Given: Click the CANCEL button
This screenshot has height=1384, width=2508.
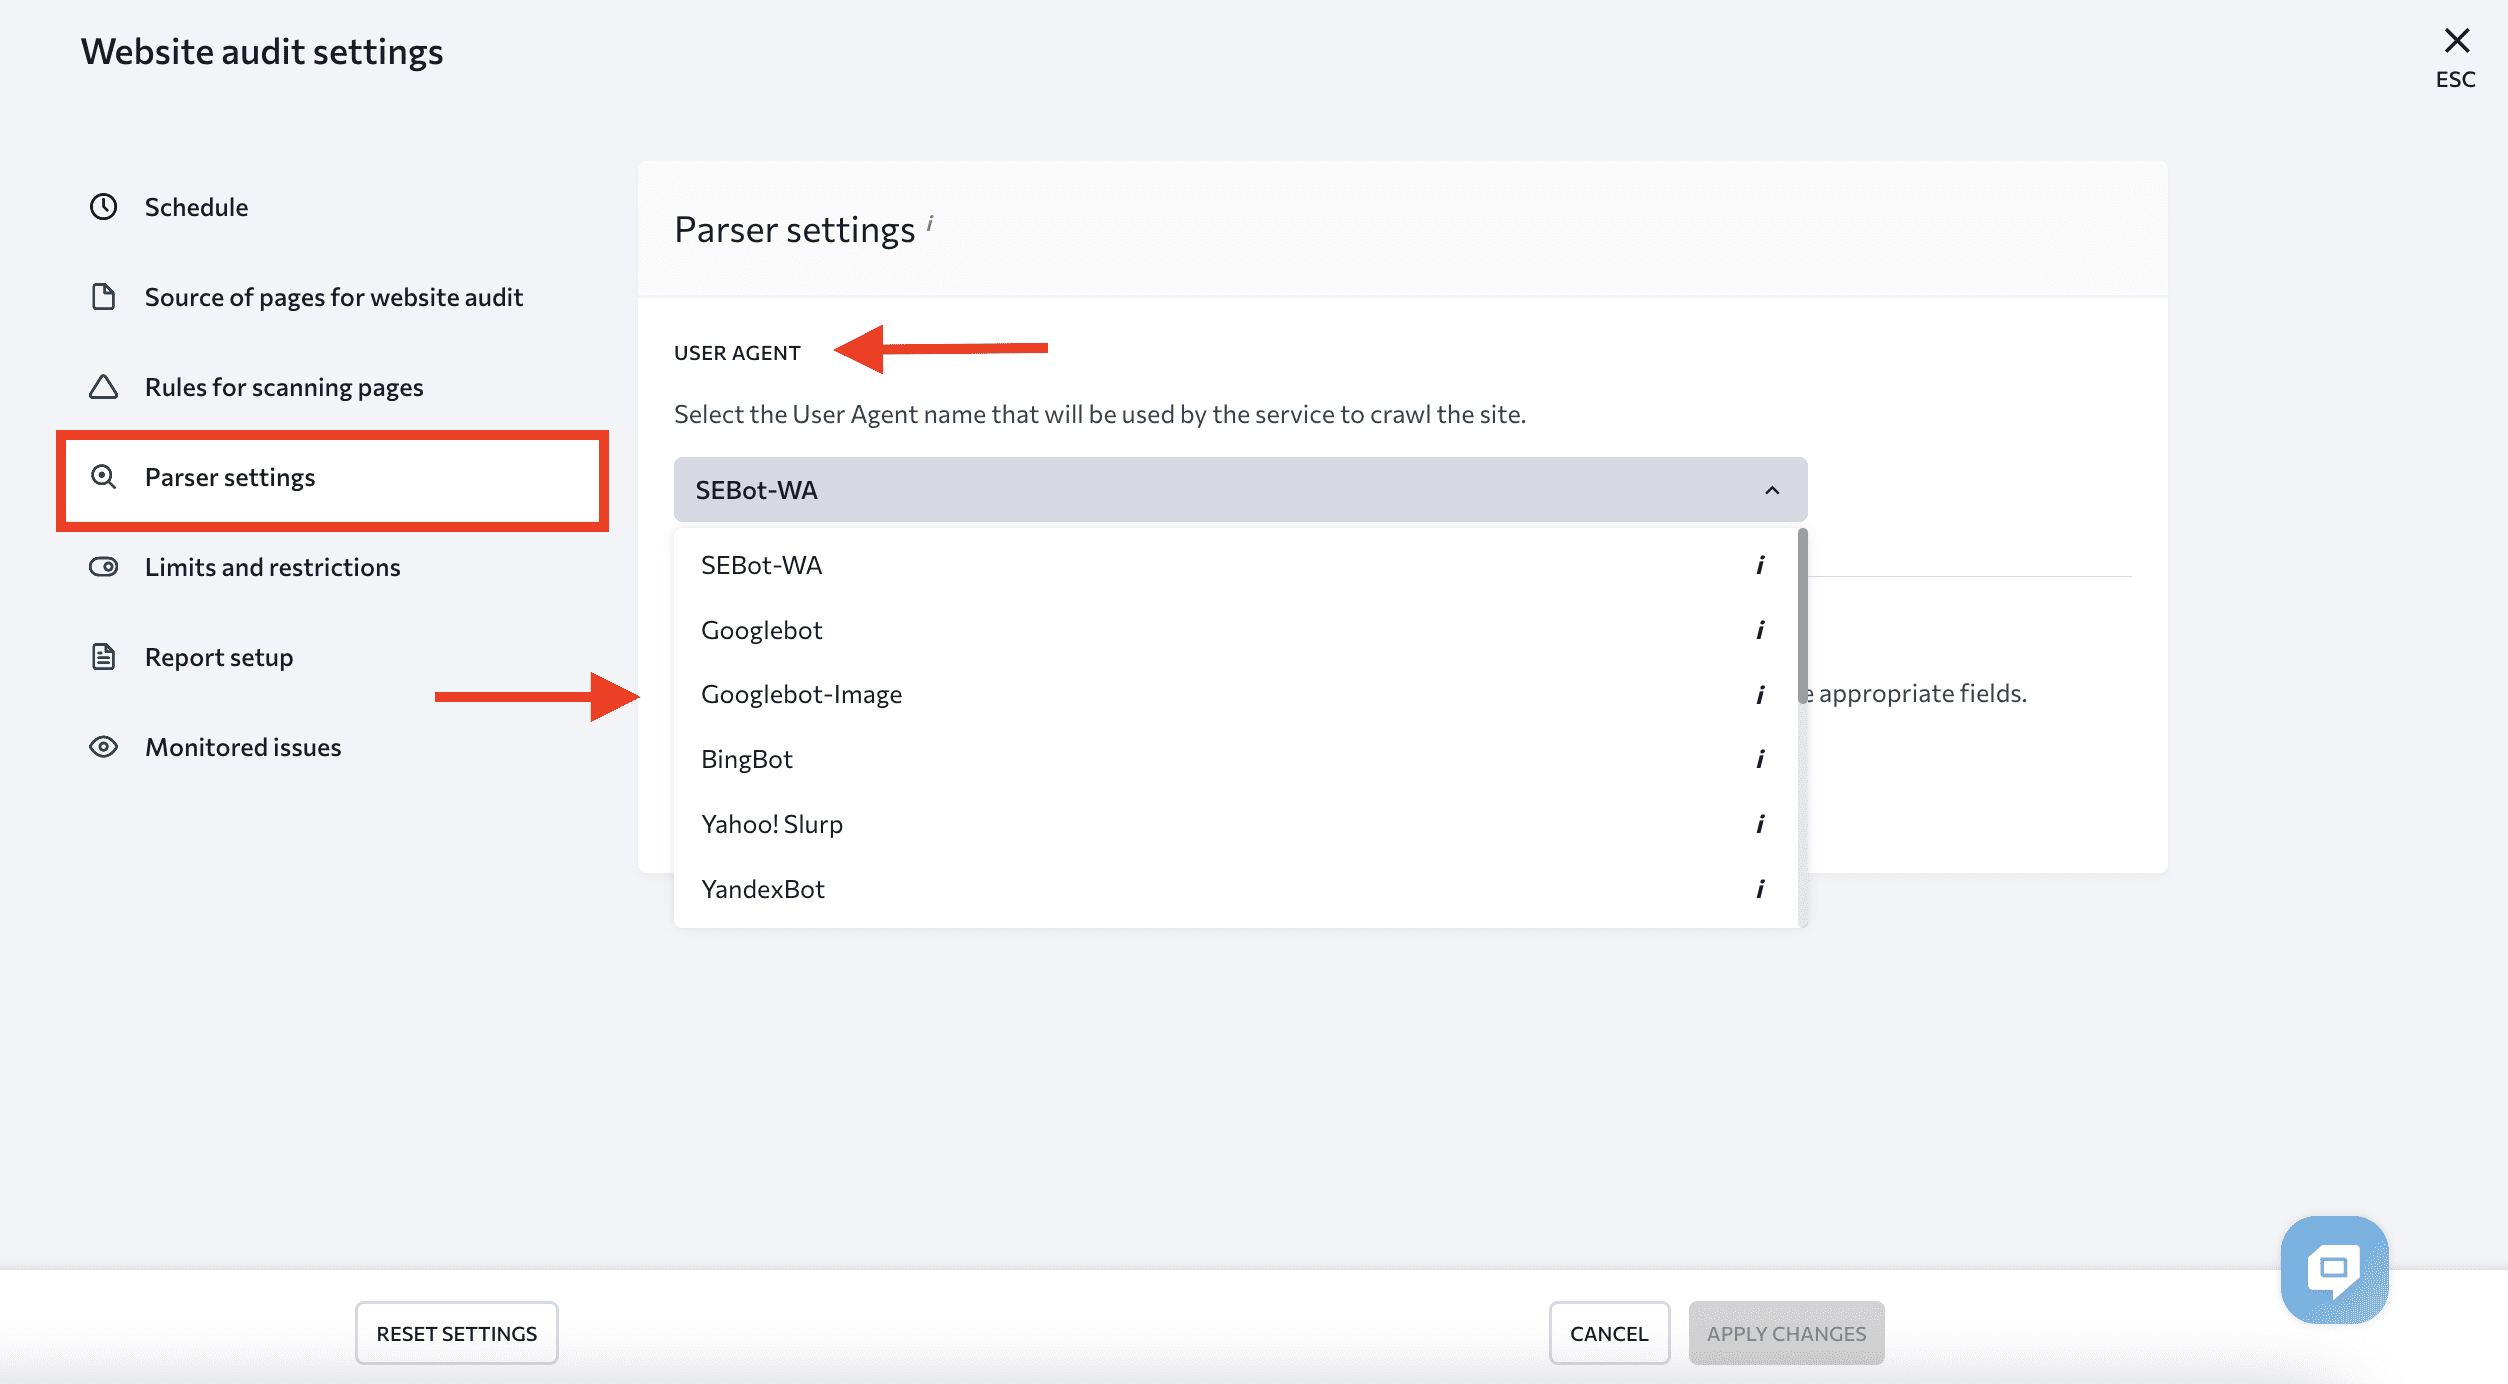Looking at the screenshot, I should [1607, 1333].
